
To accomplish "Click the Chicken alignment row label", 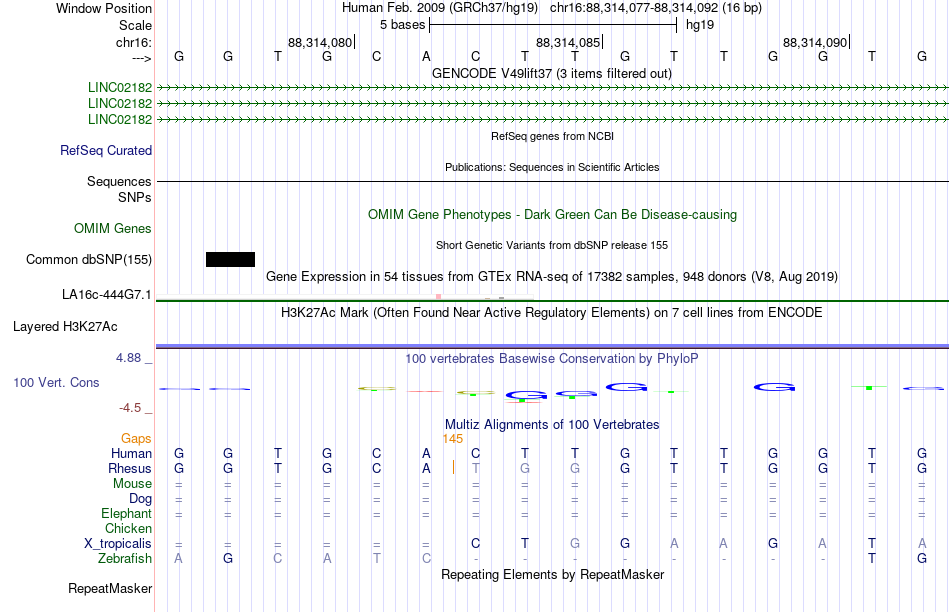I will tap(128, 528).
